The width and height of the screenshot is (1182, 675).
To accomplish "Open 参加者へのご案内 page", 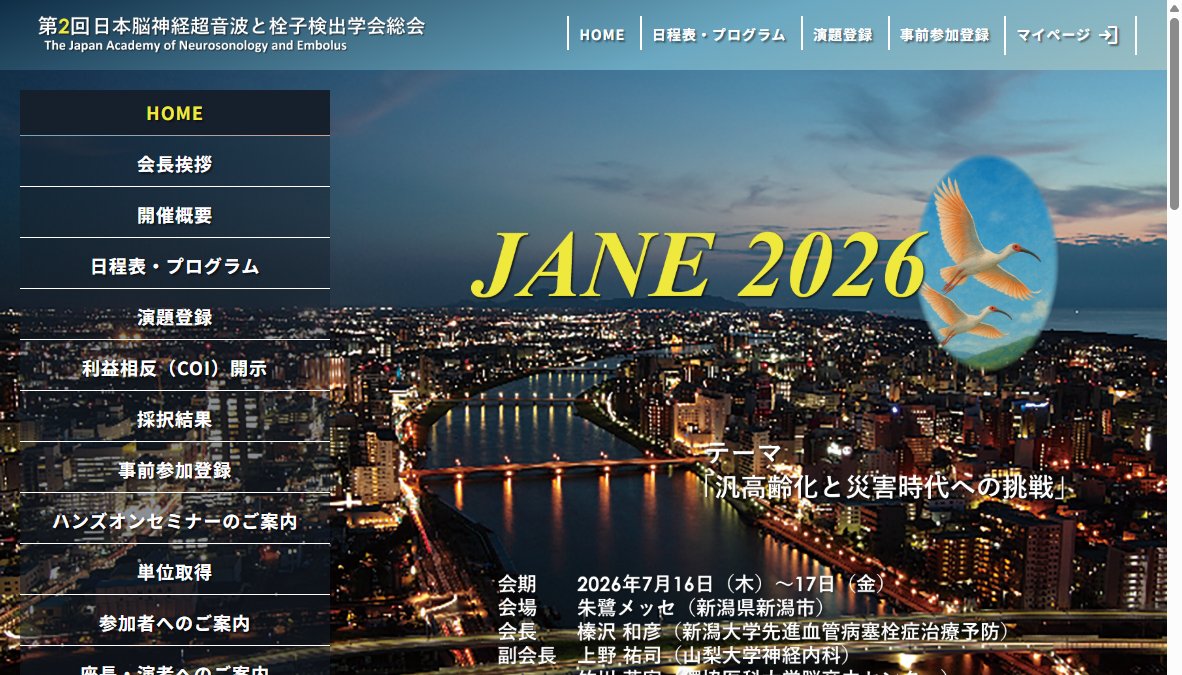I will [x=175, y=623].
